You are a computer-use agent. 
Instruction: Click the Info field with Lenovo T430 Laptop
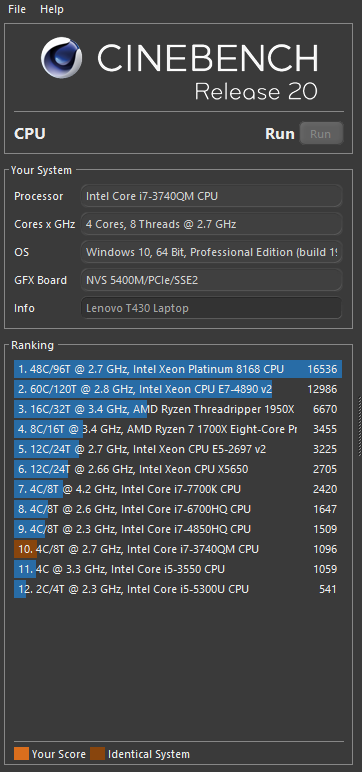pos(211,308)
